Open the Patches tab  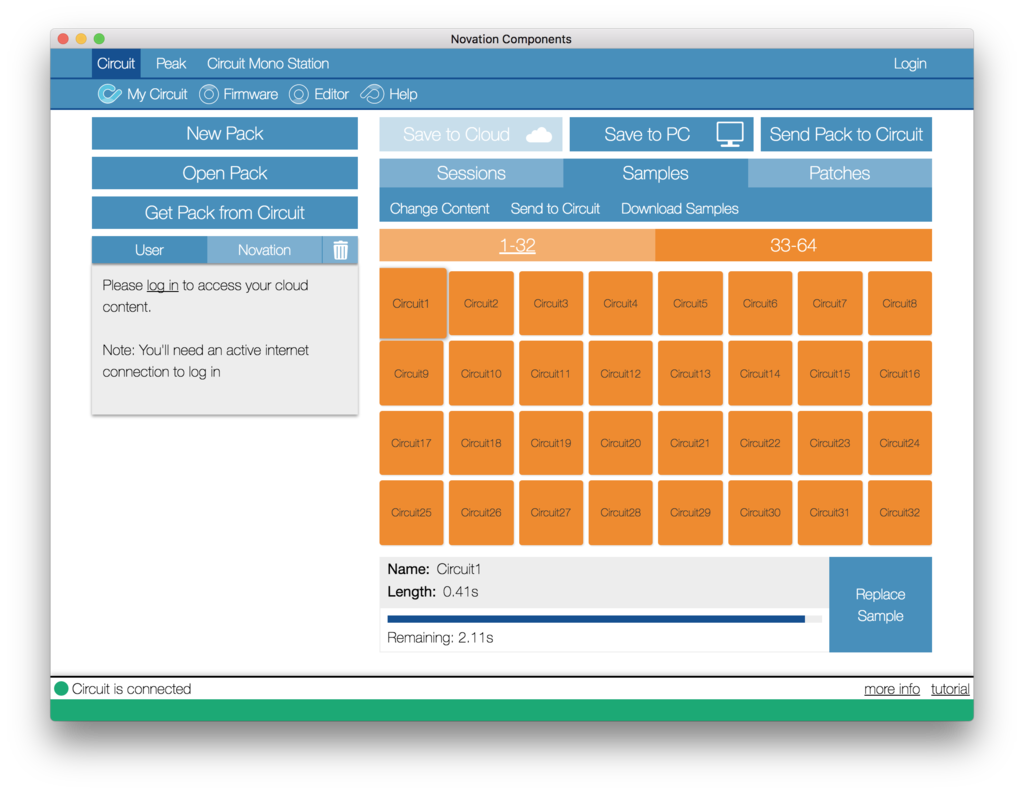[x=839, y=173]
